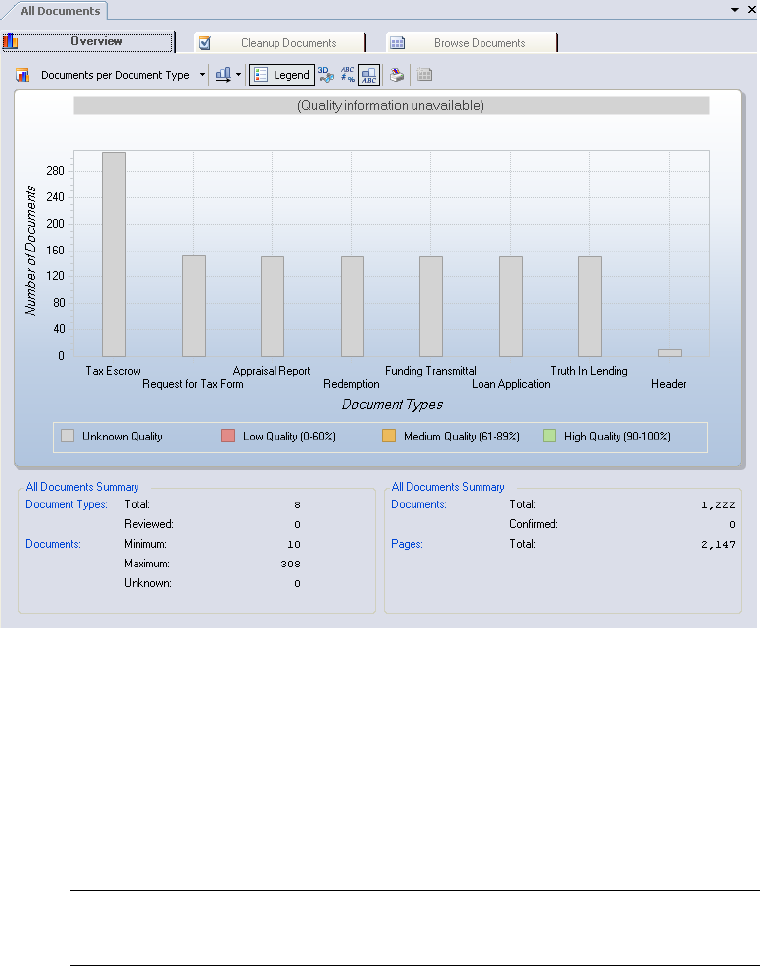Click the Loan Application bar
This screenshot has width=760, height=966.
coord(511,306)
